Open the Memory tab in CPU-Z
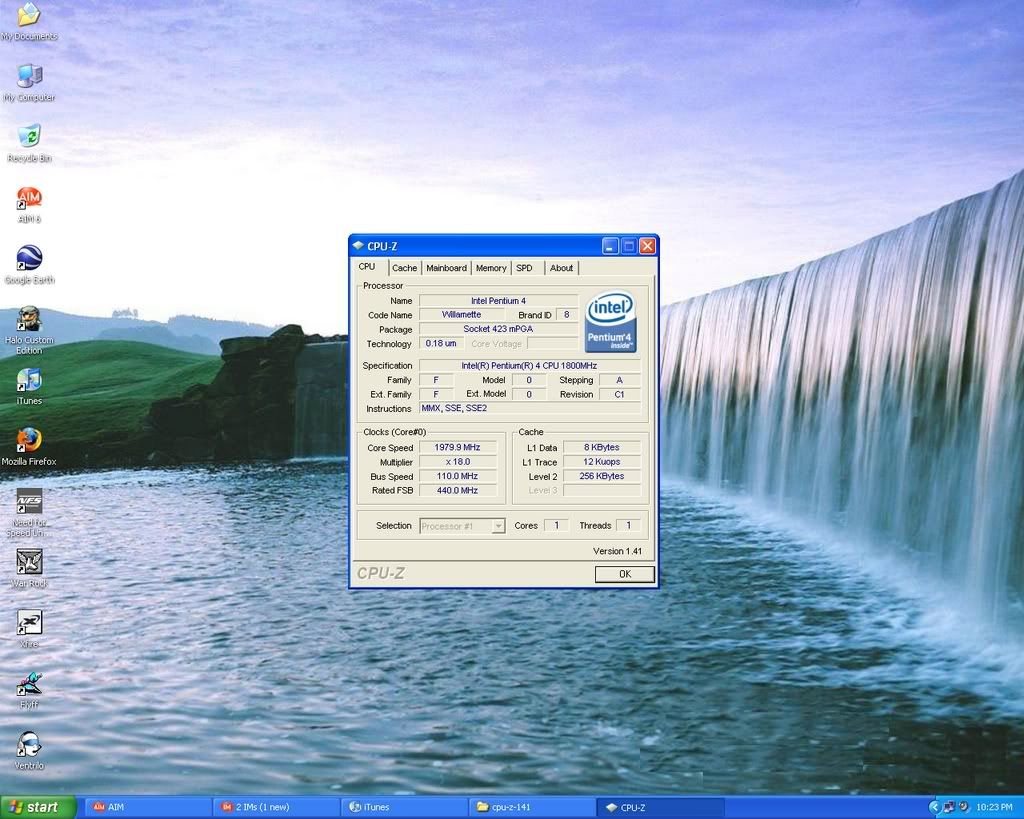This screenshot has width=1024, height=819. [x=490, y=268]
